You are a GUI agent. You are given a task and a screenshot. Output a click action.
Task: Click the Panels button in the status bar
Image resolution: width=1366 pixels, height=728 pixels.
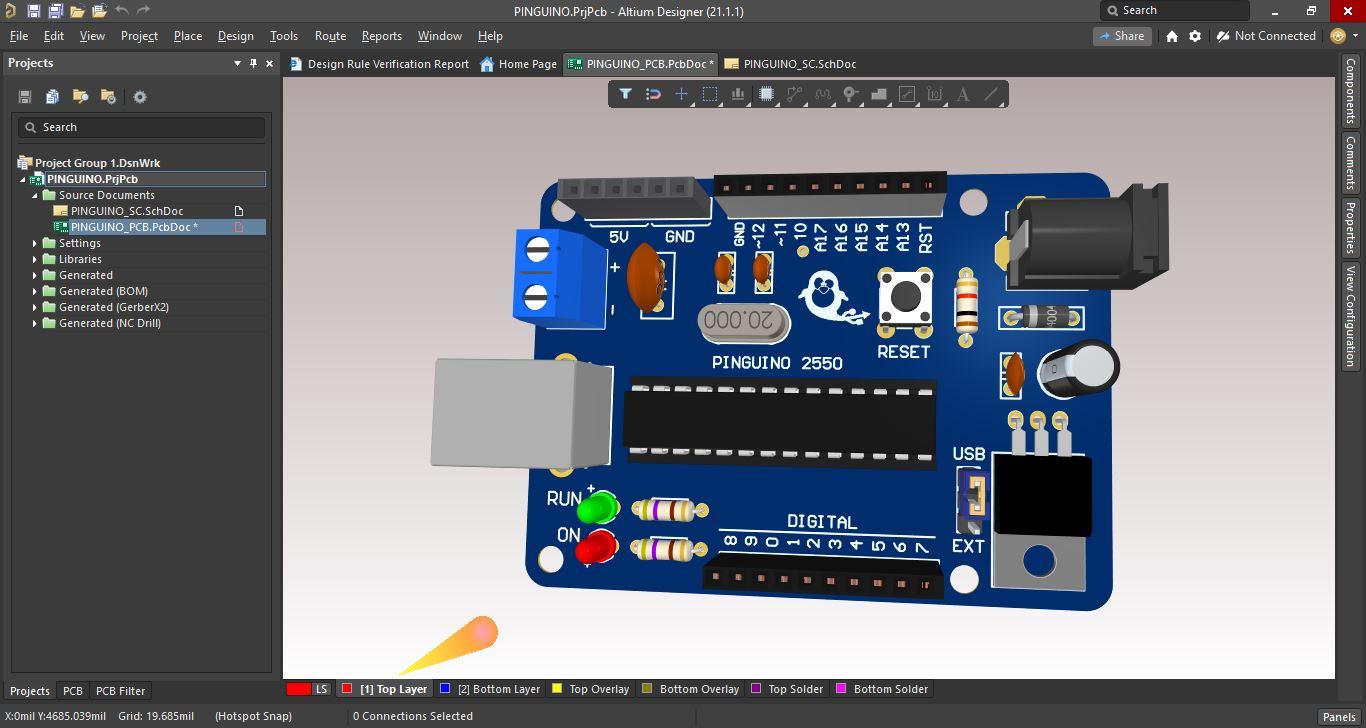click(x=1339, y=717)
